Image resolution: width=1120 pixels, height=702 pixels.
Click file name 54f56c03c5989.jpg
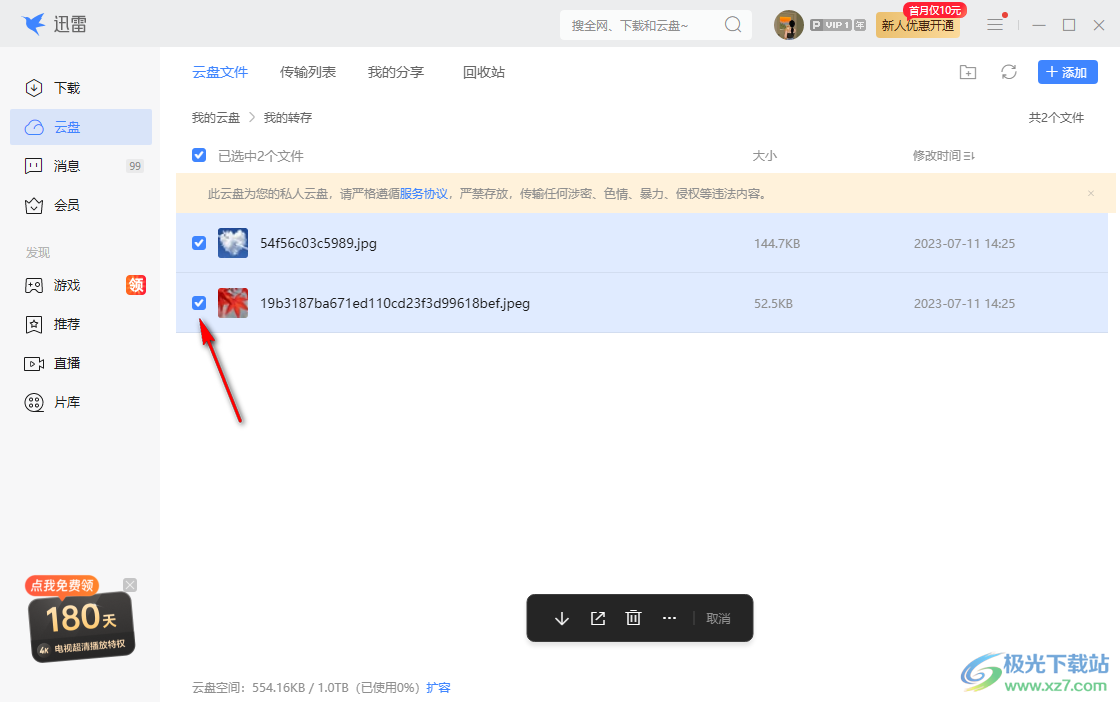coord(319,244)
